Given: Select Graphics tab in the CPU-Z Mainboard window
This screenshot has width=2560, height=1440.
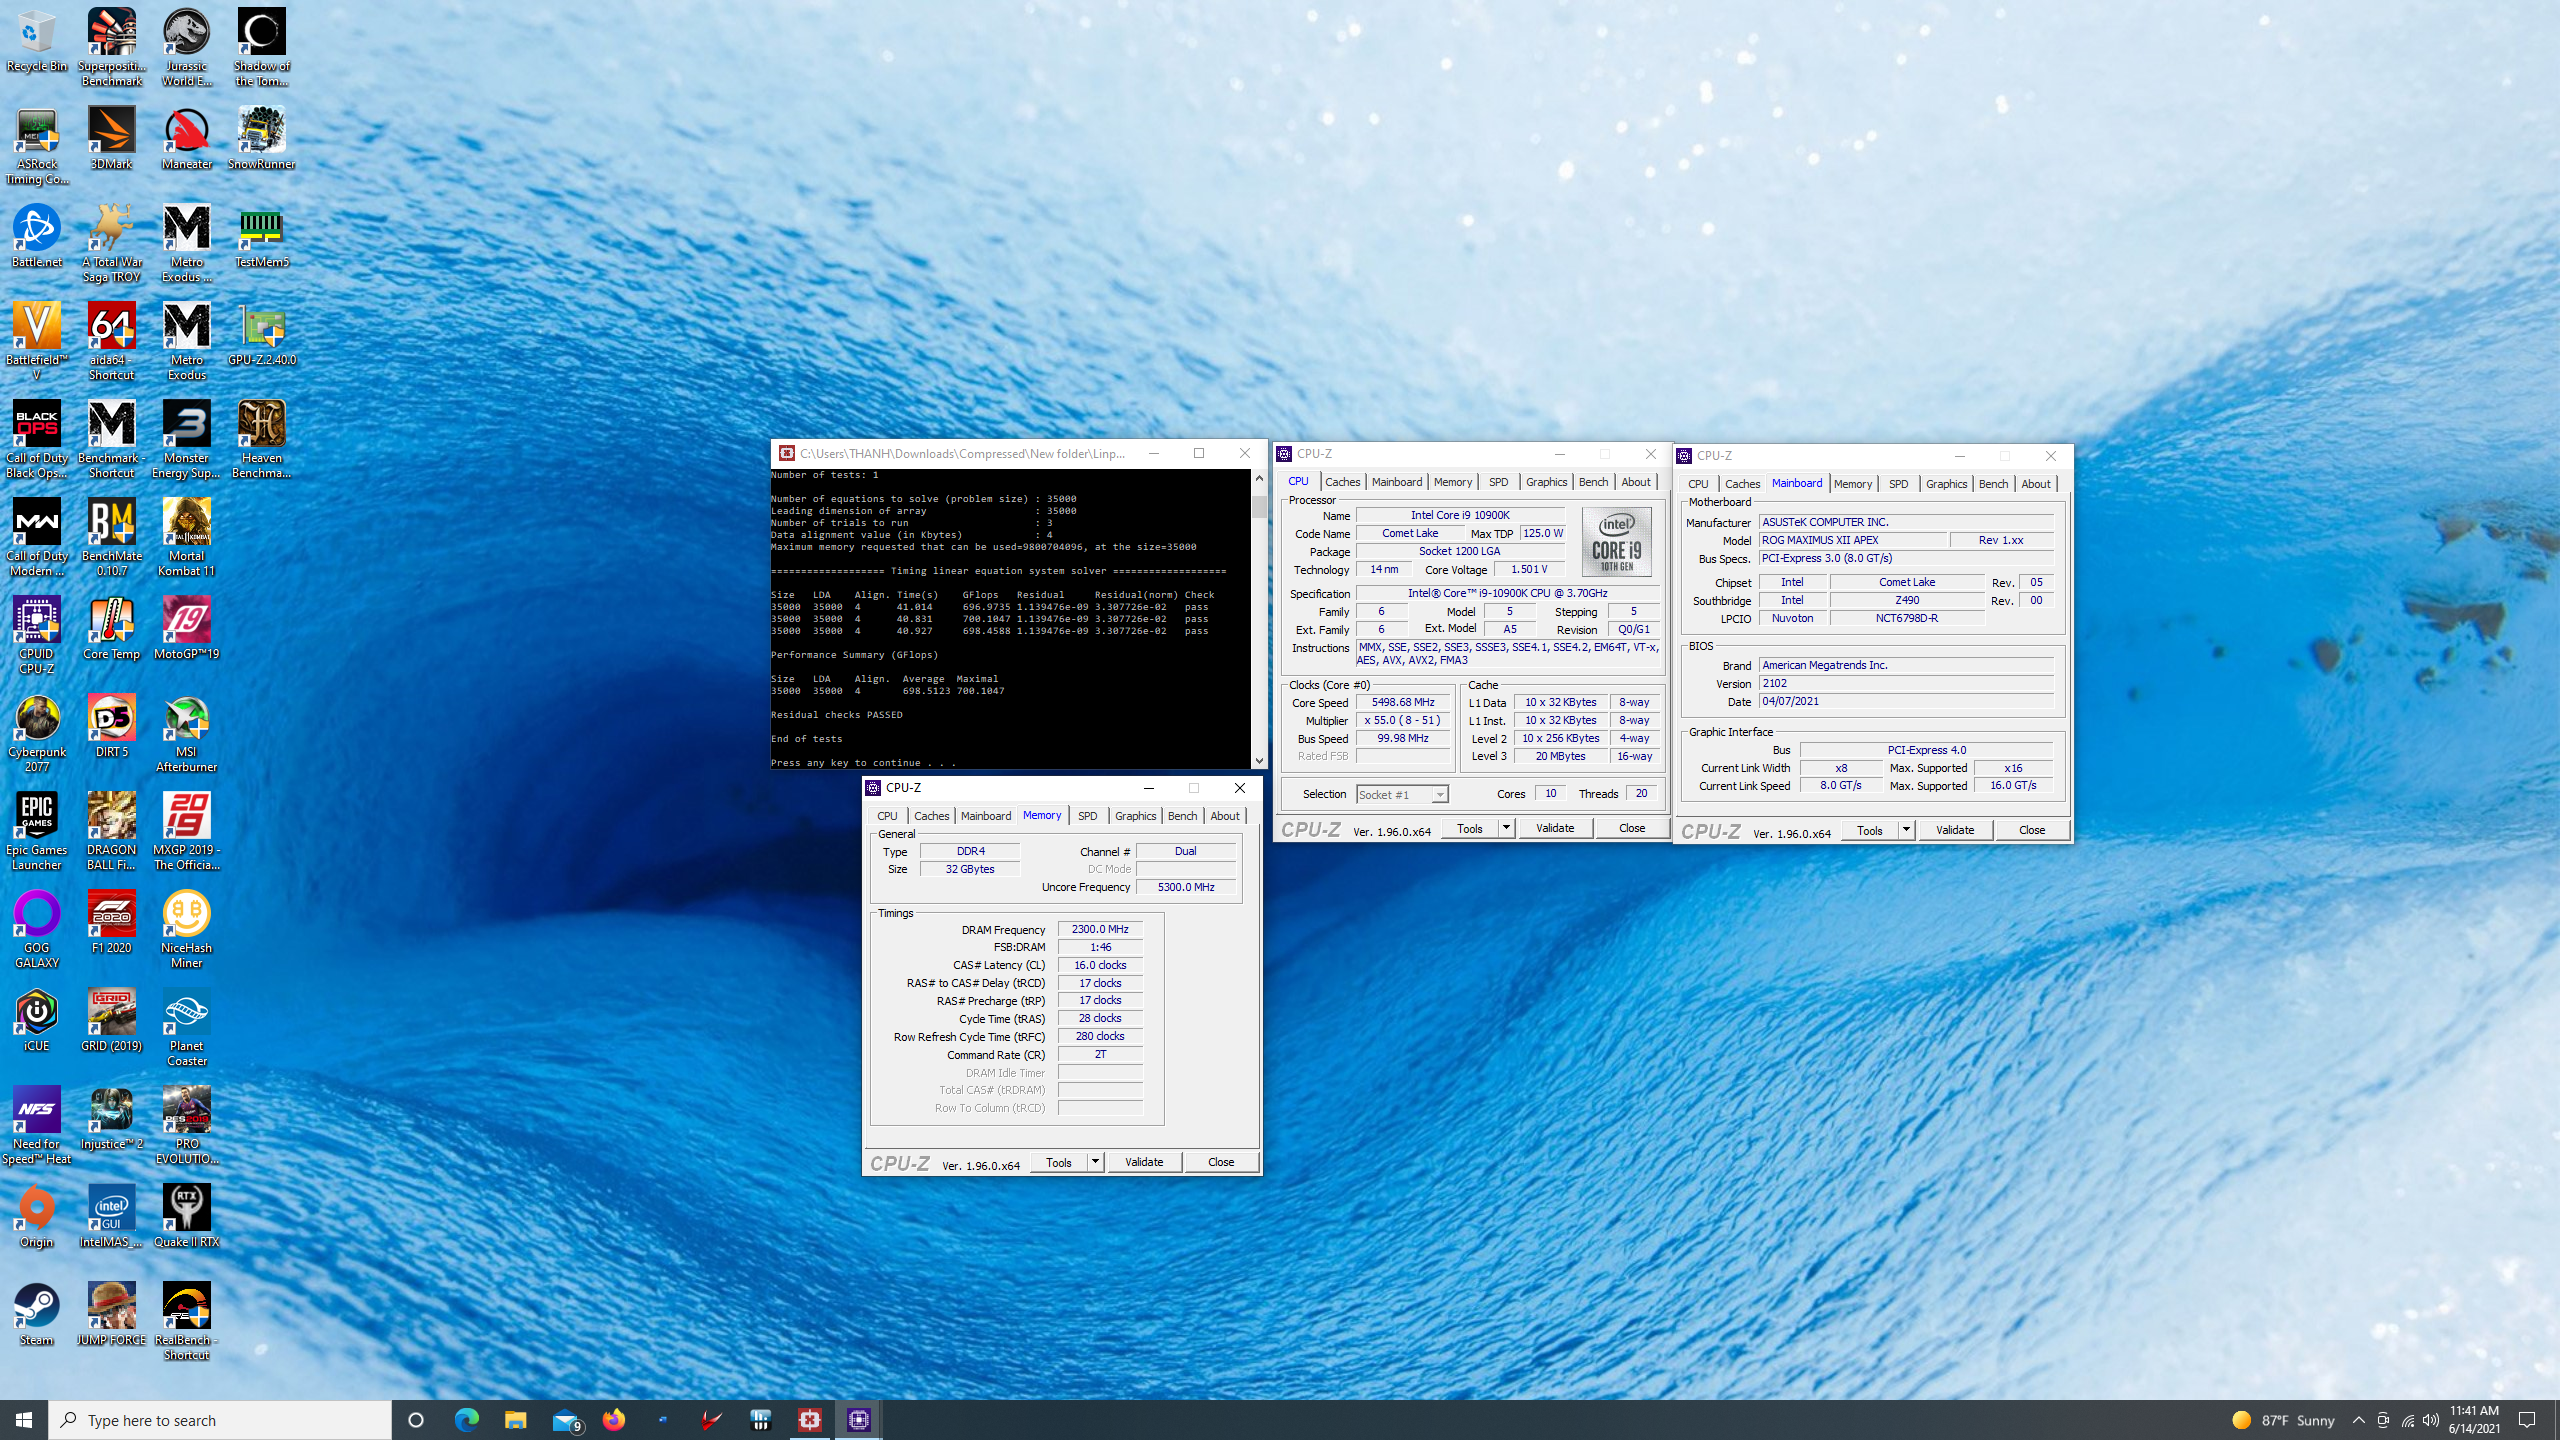Looking at the screenshot, I should coord(1946,484).
